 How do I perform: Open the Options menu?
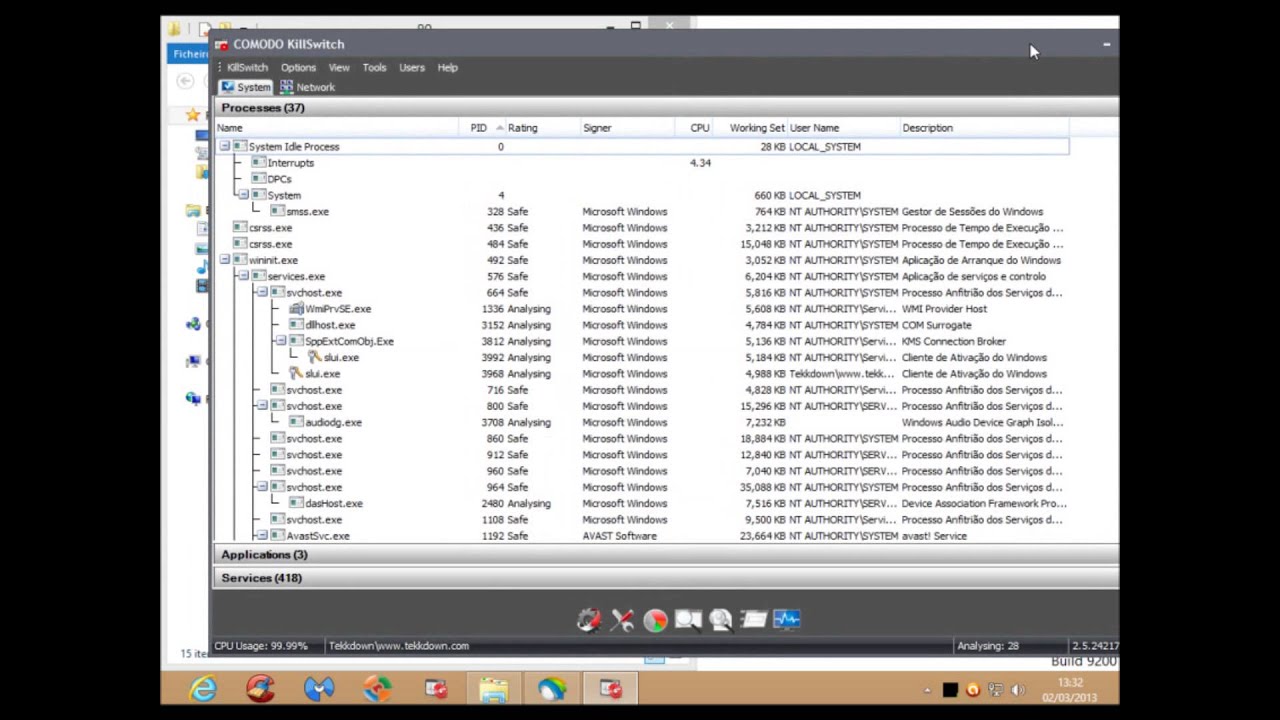coord(298,67)
